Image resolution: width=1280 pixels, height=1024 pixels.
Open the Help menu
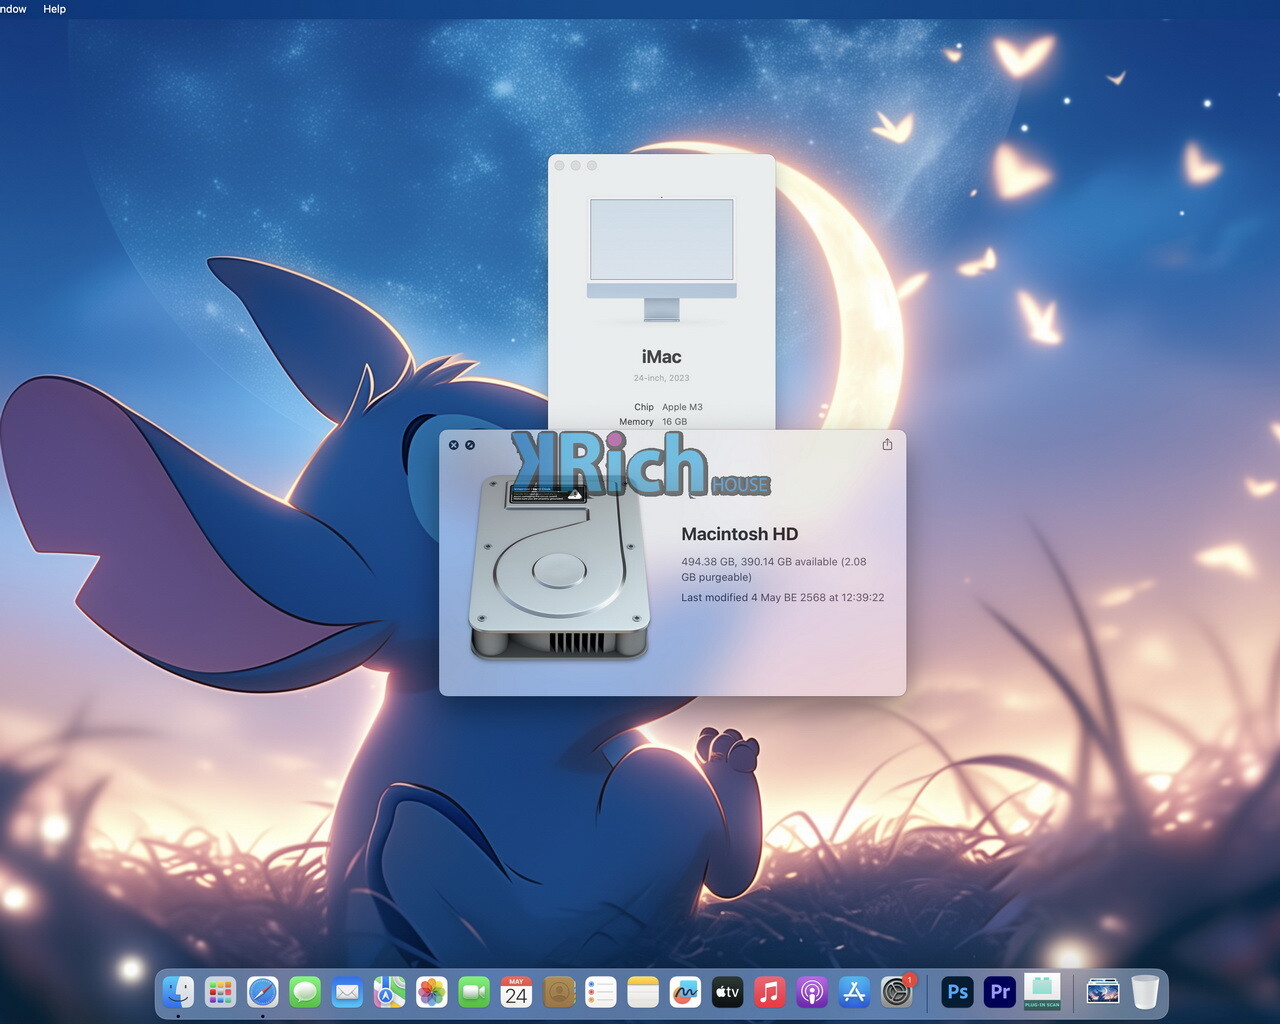click(x=54, y=9)
